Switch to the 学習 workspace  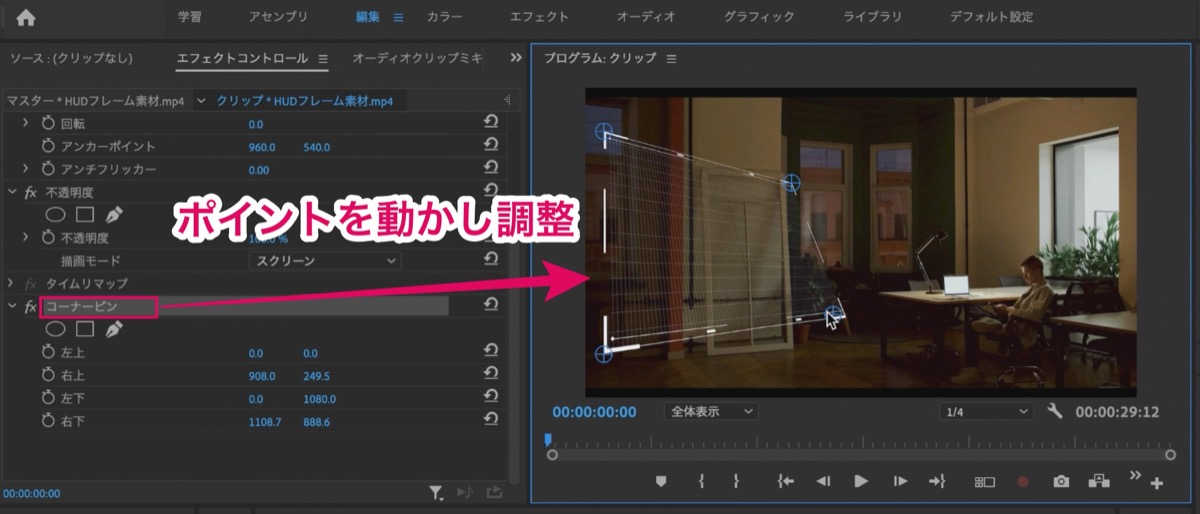click(190, 17)
